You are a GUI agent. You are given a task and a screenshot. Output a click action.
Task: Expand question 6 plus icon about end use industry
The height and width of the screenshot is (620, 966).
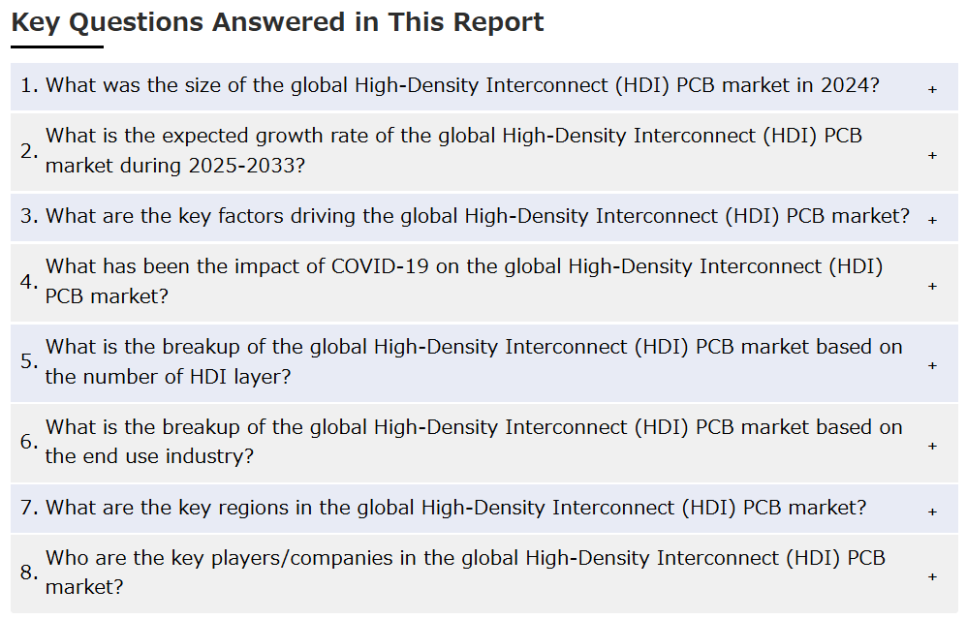932,446
